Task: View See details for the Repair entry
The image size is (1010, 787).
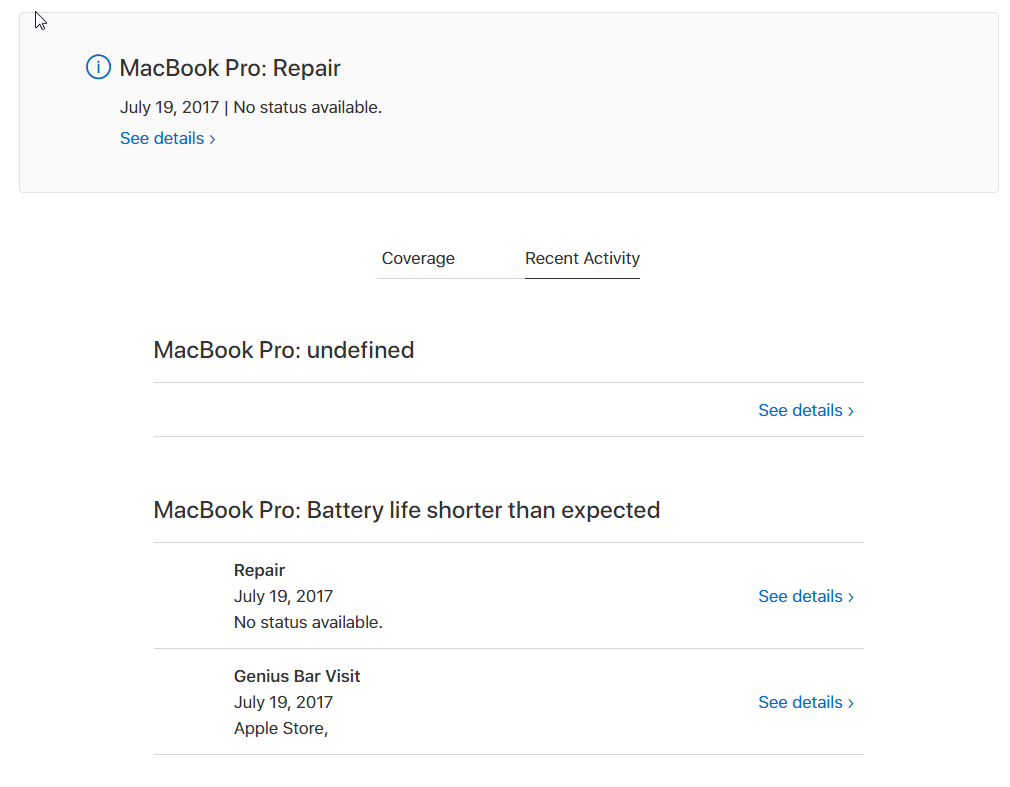Action: tap(806, 596)
